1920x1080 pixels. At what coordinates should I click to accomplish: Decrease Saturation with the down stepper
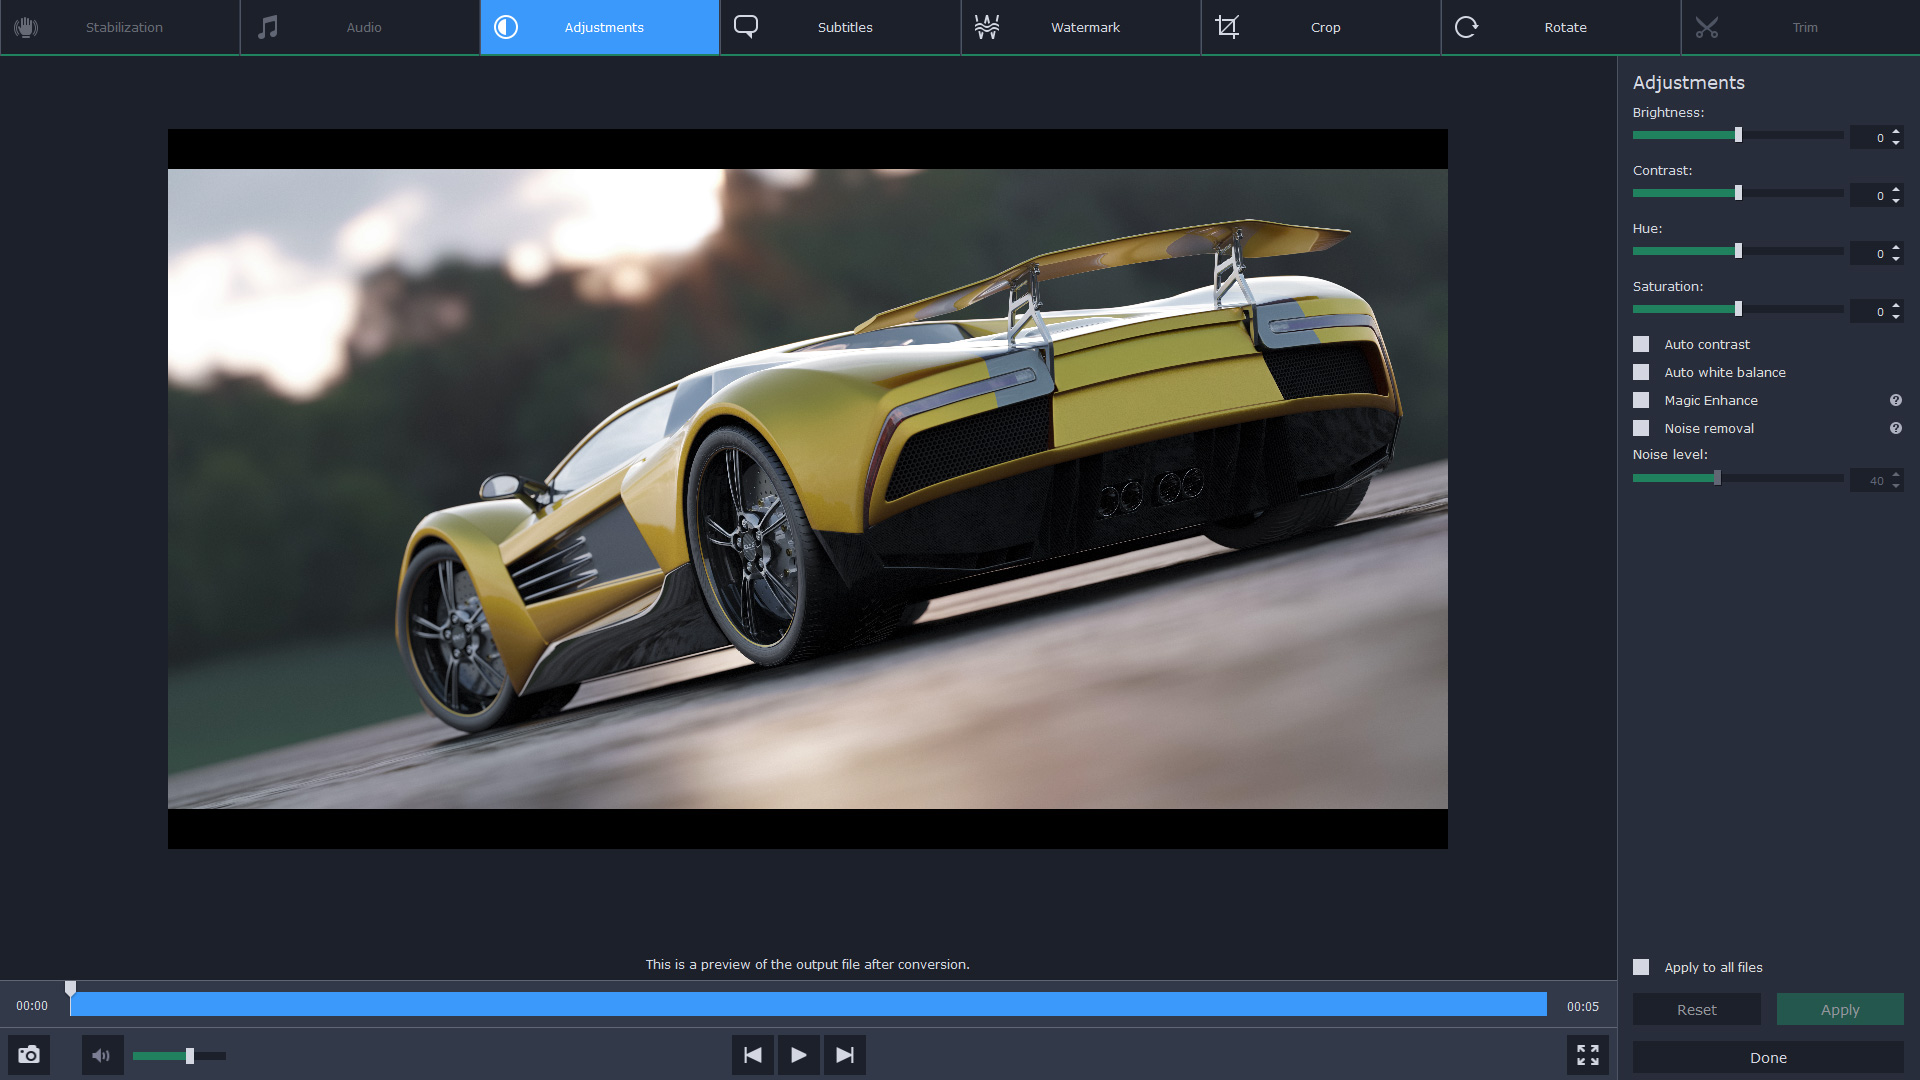[x=1896, y=317]
